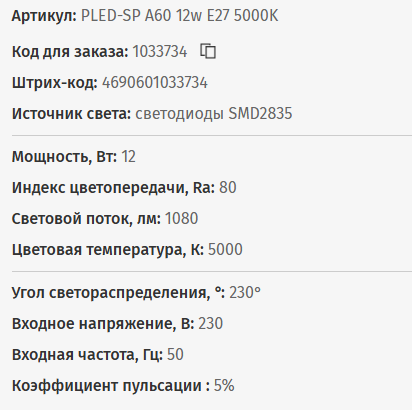Select the order code 1033734
This screenshot has width=412, height=410.
pos(160,52)
